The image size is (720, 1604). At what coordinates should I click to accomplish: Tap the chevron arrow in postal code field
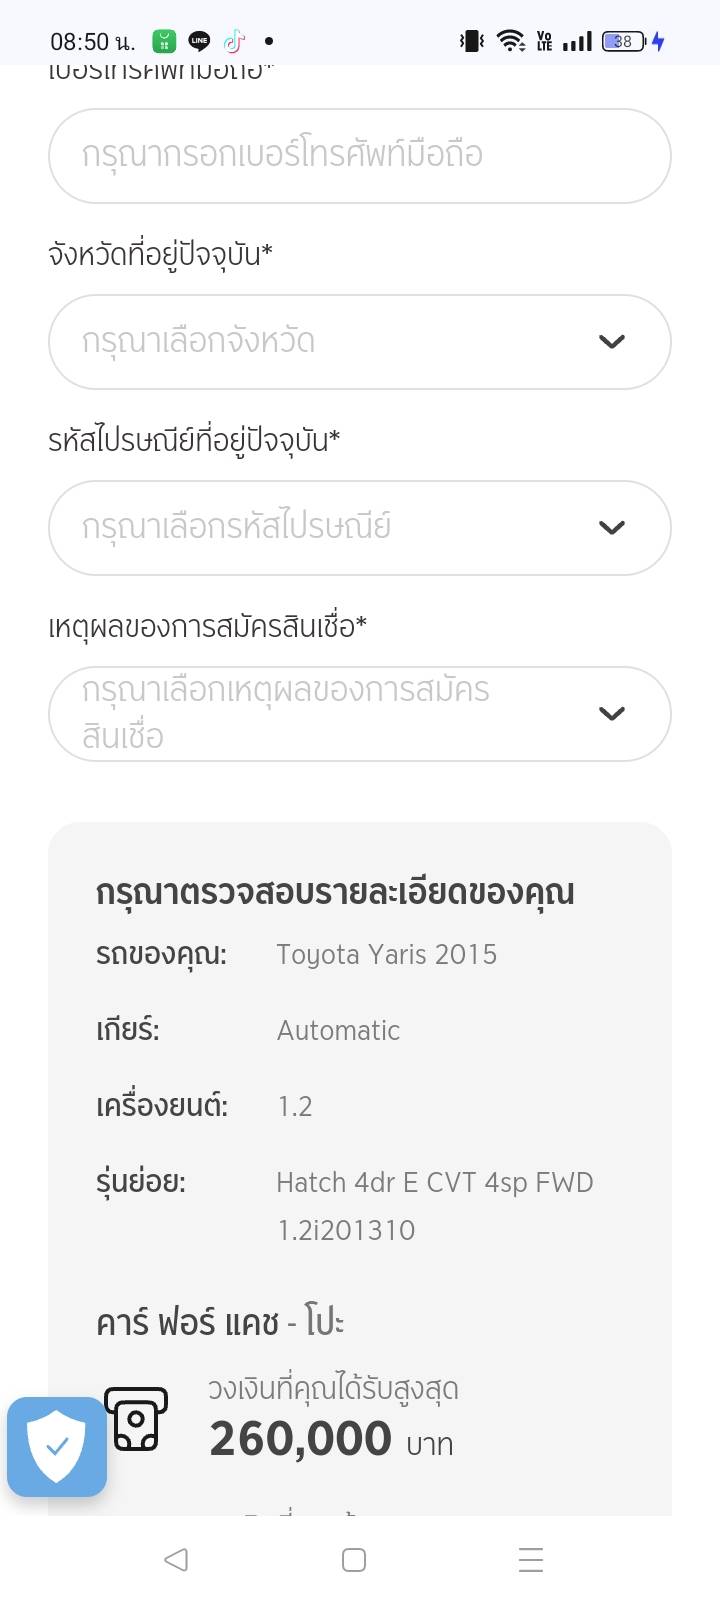tap(611, 528)
